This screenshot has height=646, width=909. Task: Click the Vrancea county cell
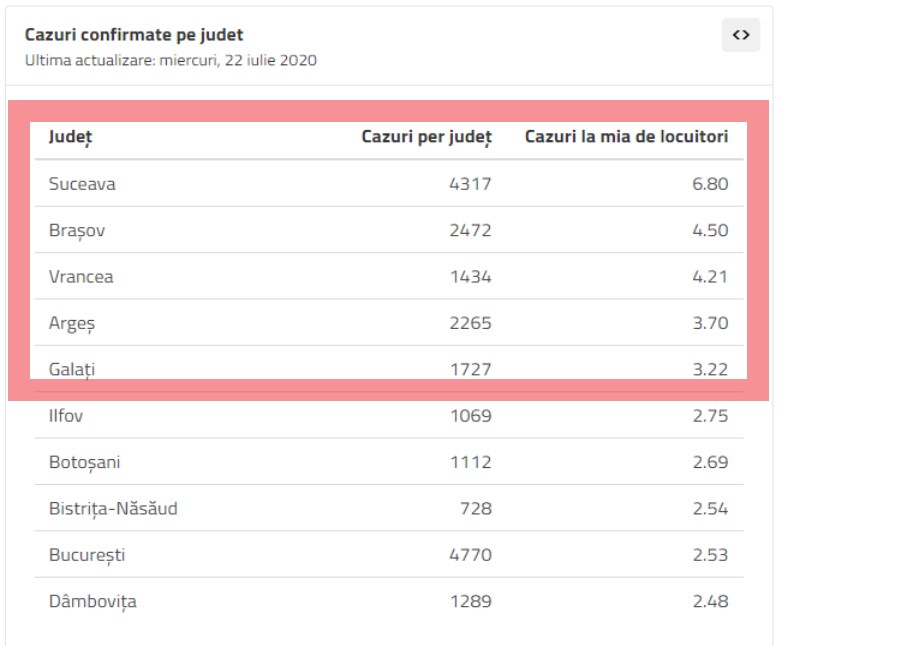coord(81,277)
